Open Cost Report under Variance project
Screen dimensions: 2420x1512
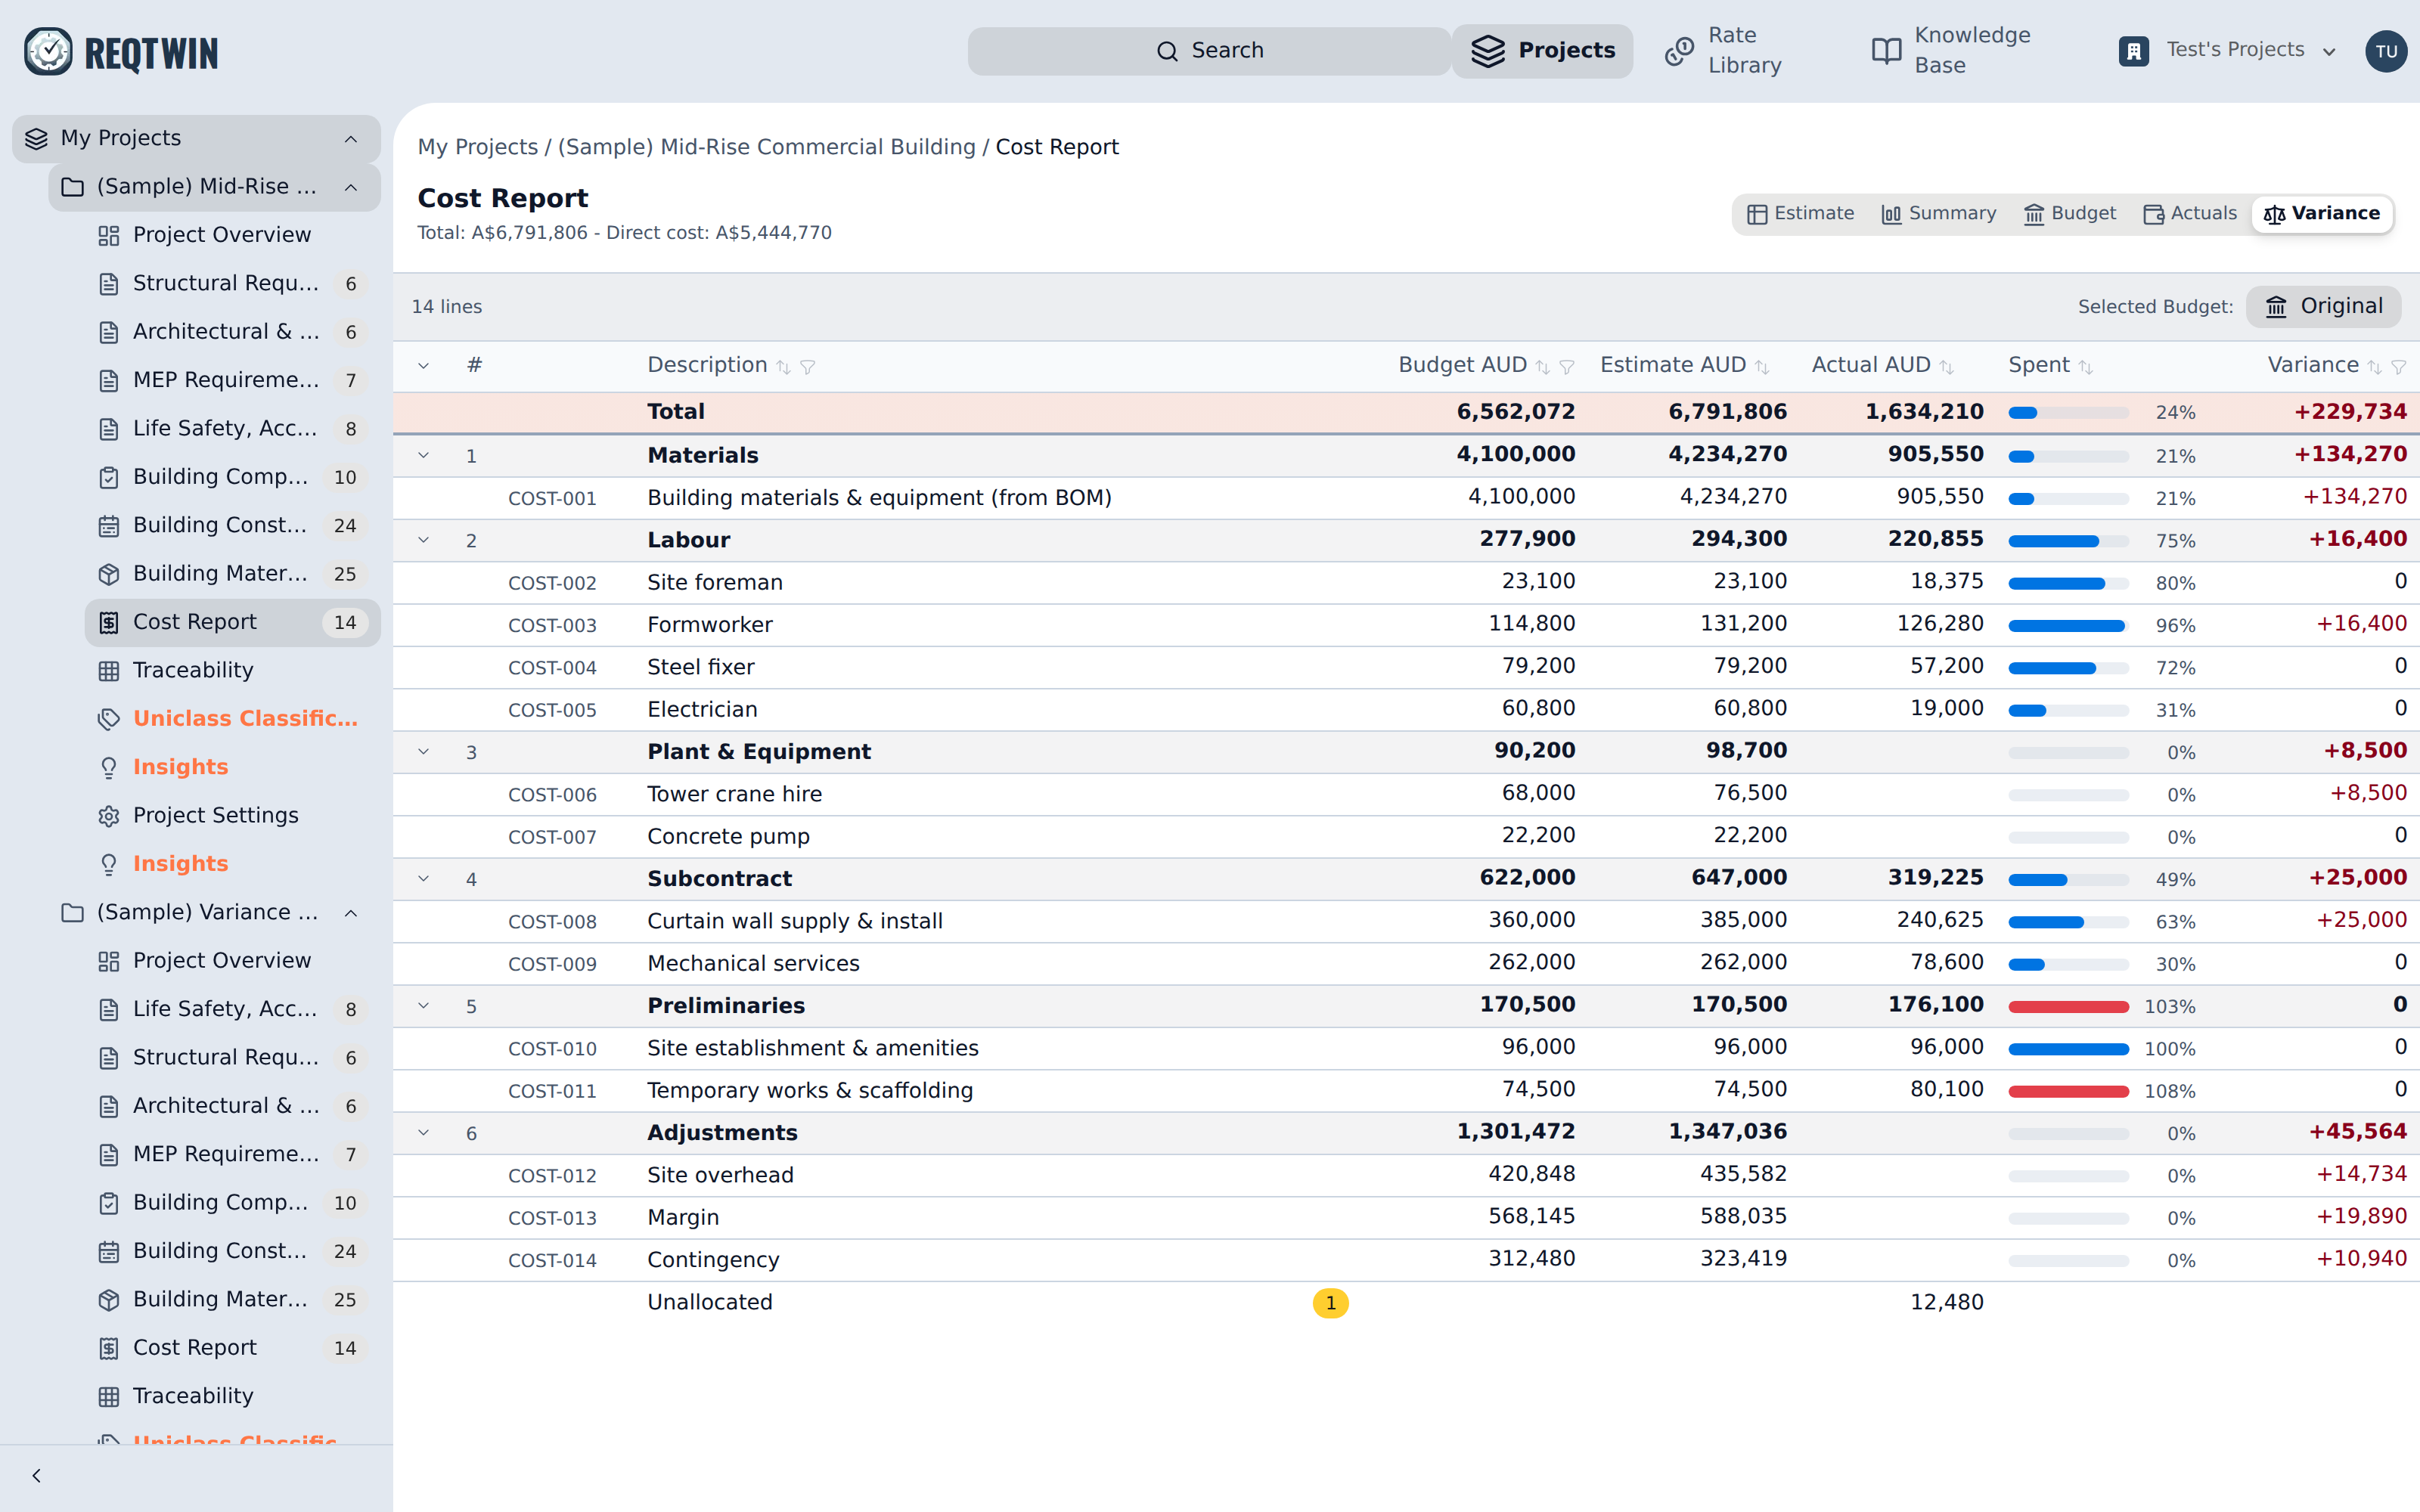[x=232, y=1348]
